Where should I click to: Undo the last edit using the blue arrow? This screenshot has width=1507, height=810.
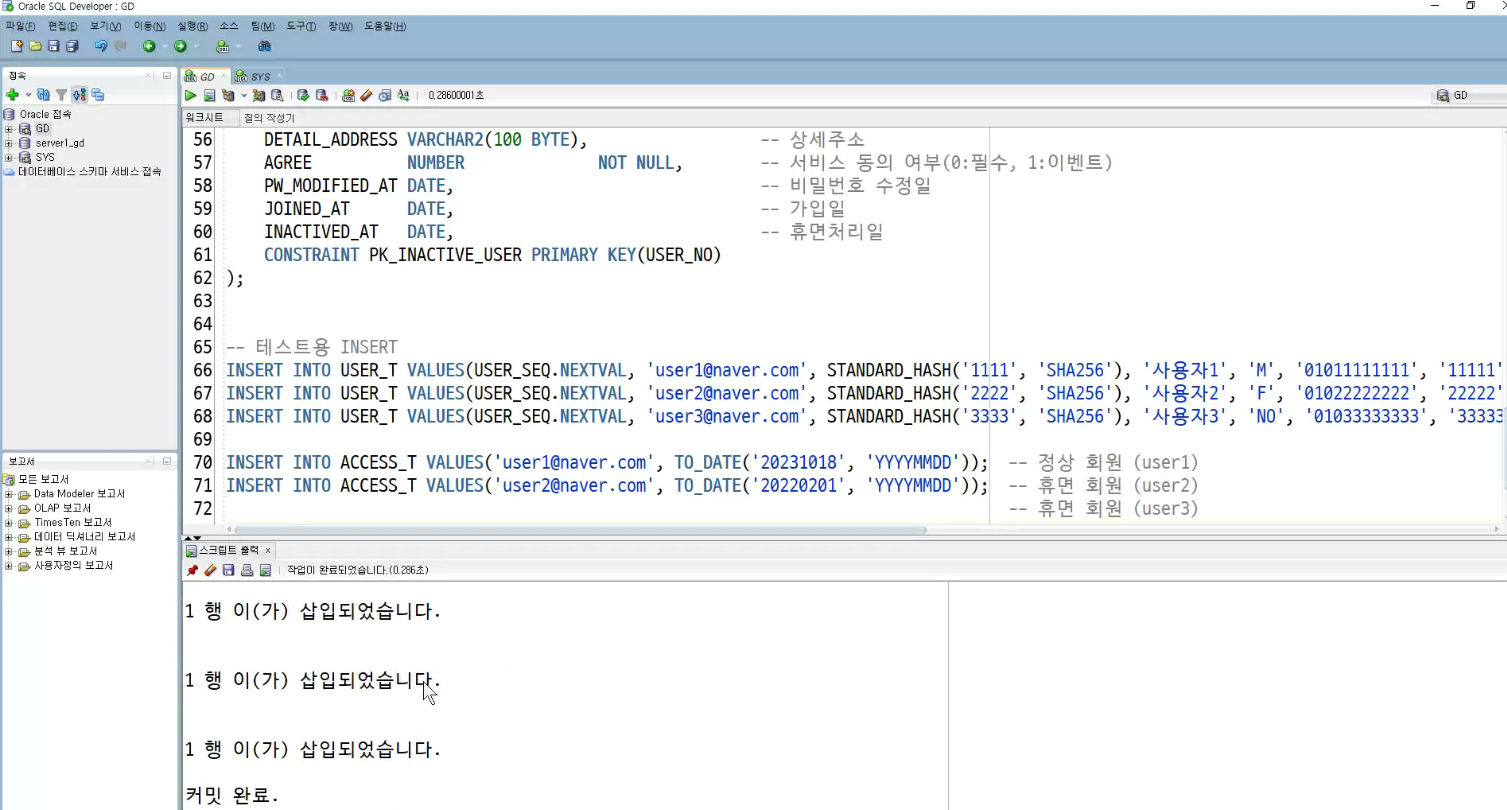[100, 46]
